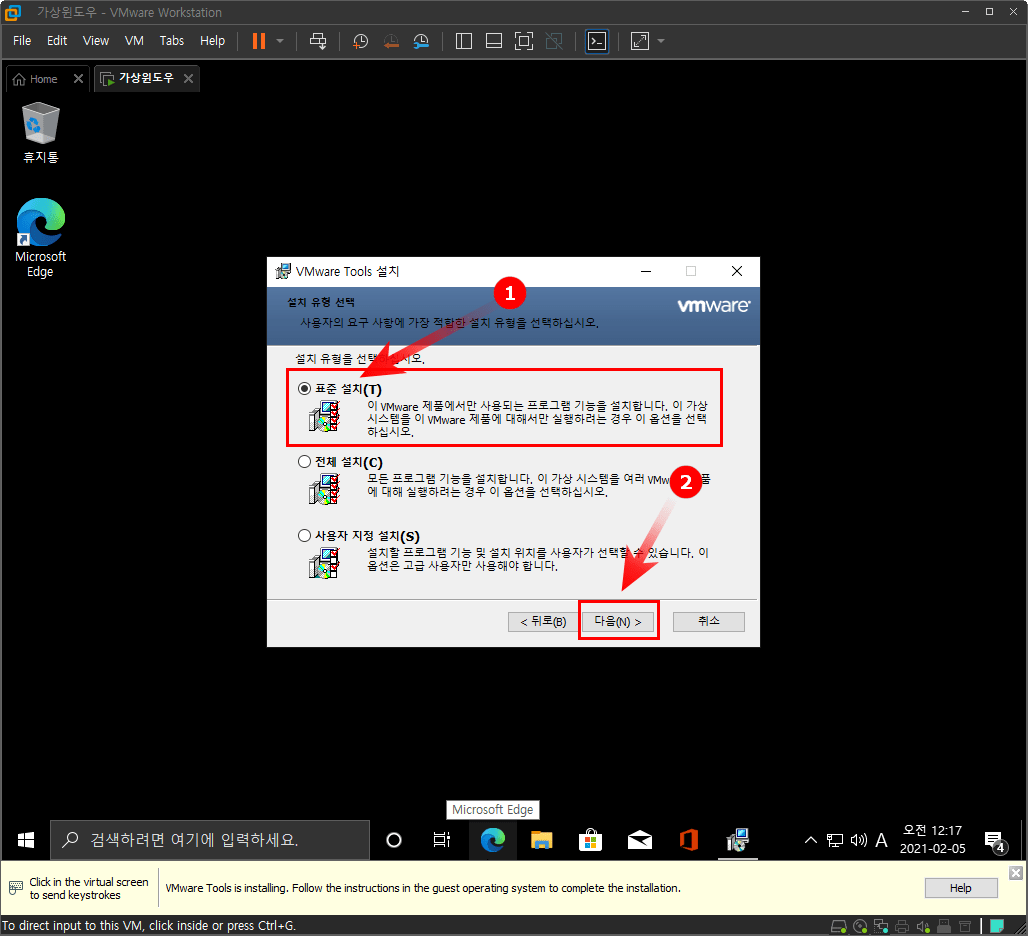Click Help button in notification bar
The image size is (1028, 936).
point(960,888)
